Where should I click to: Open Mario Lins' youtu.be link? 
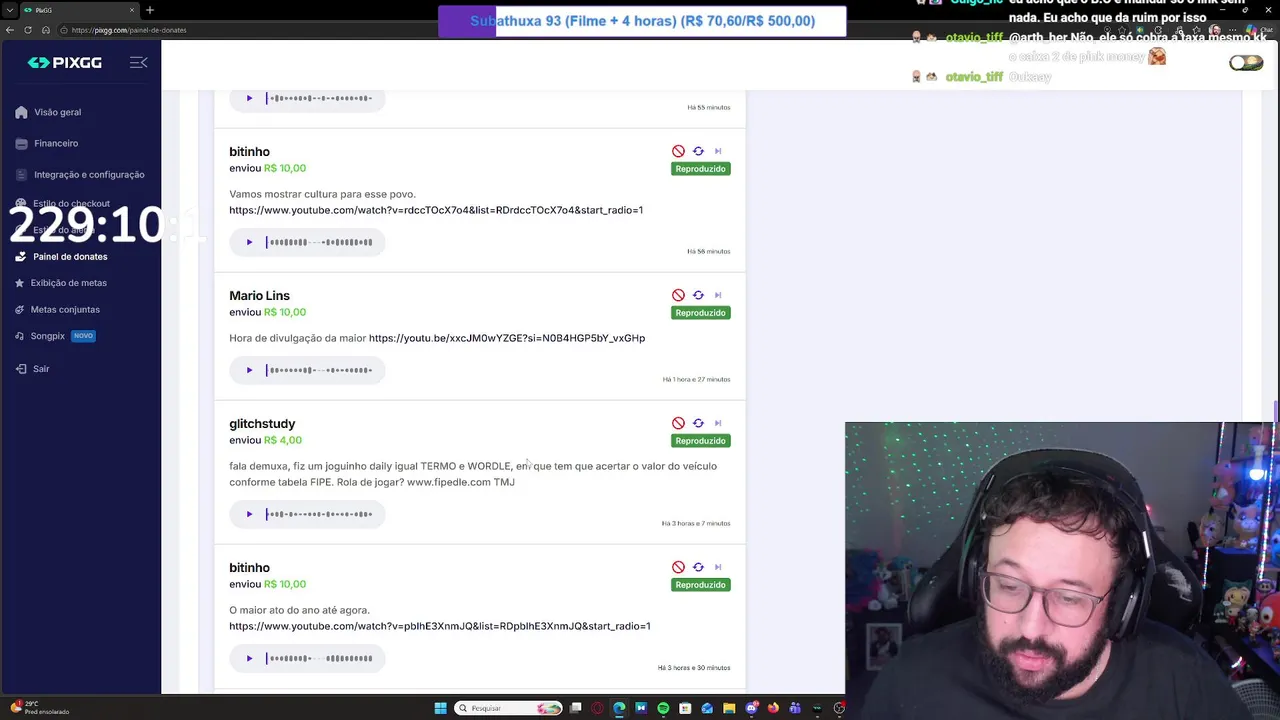[x=507, y=338]
